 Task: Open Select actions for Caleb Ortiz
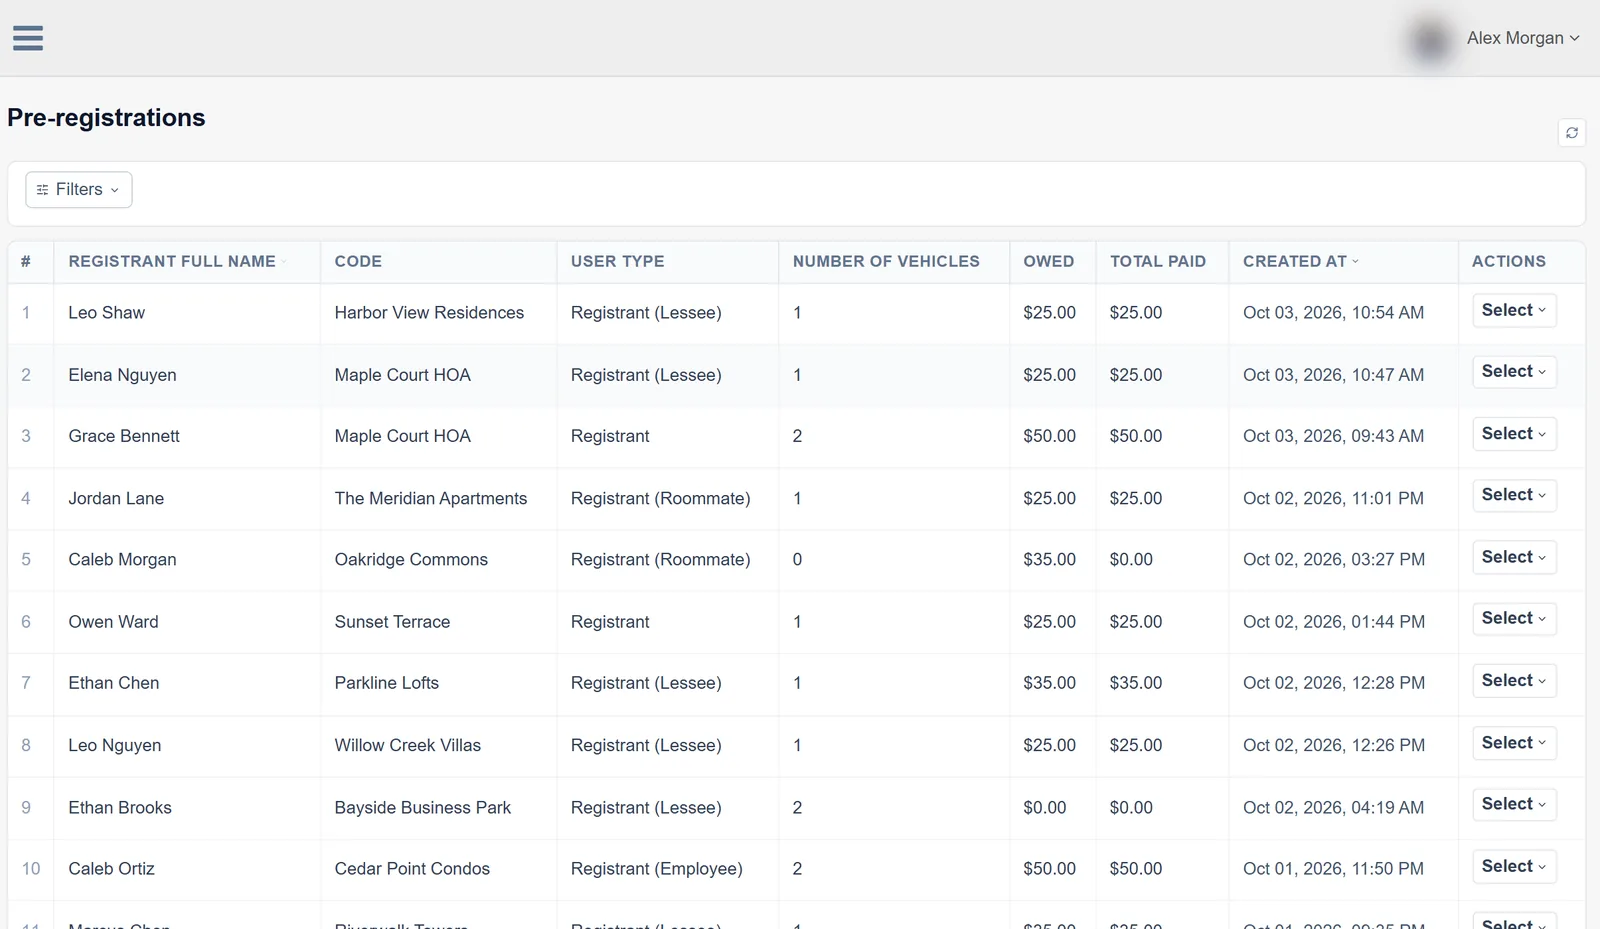click(1514, 867)
